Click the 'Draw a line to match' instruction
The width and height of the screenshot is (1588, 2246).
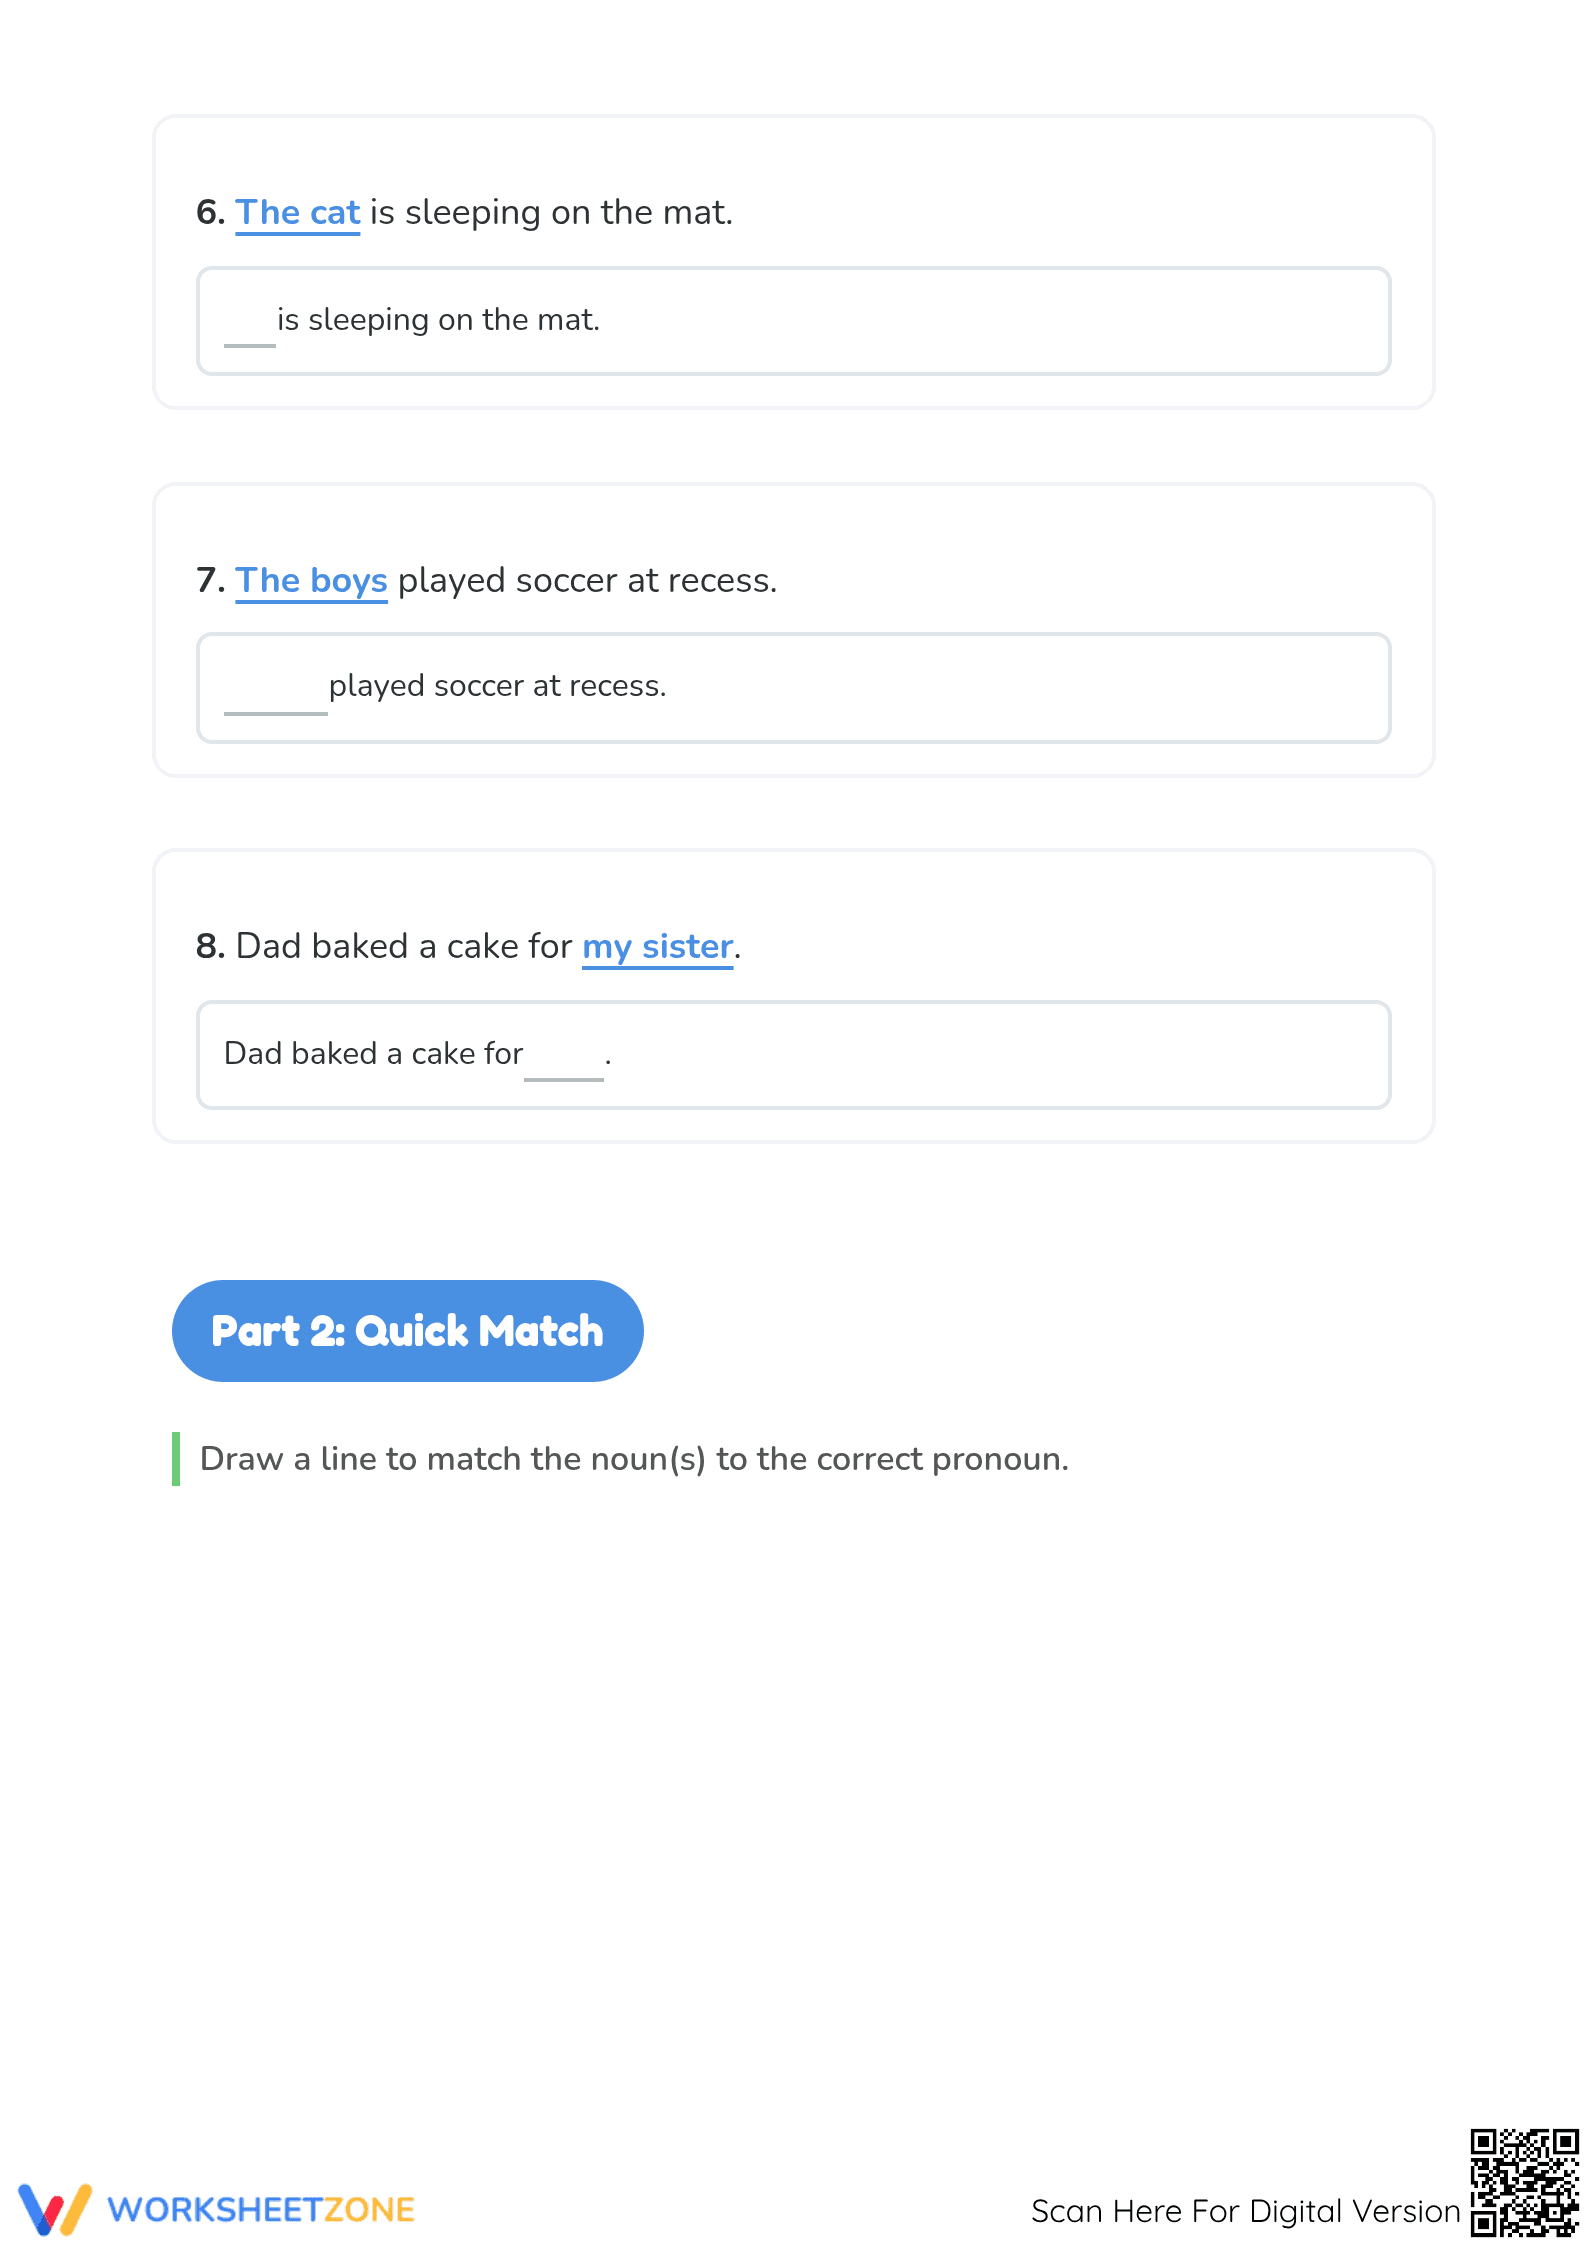coord(635,1459)
